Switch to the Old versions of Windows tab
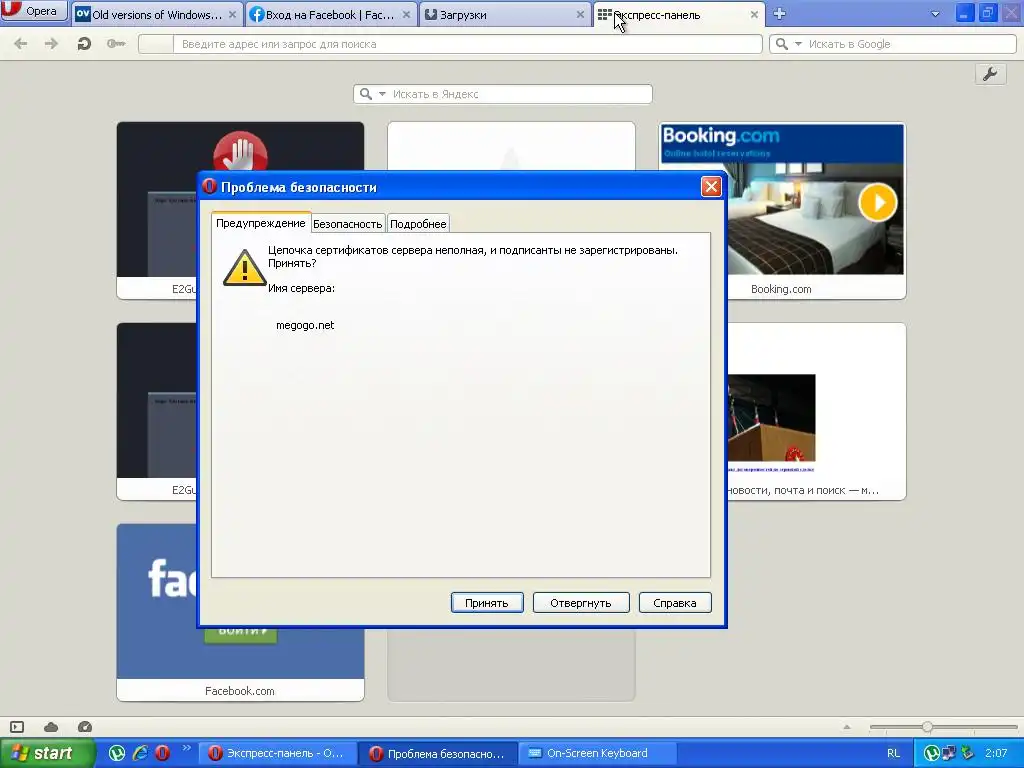This screenshot has height=768, width=1024. 157,14
